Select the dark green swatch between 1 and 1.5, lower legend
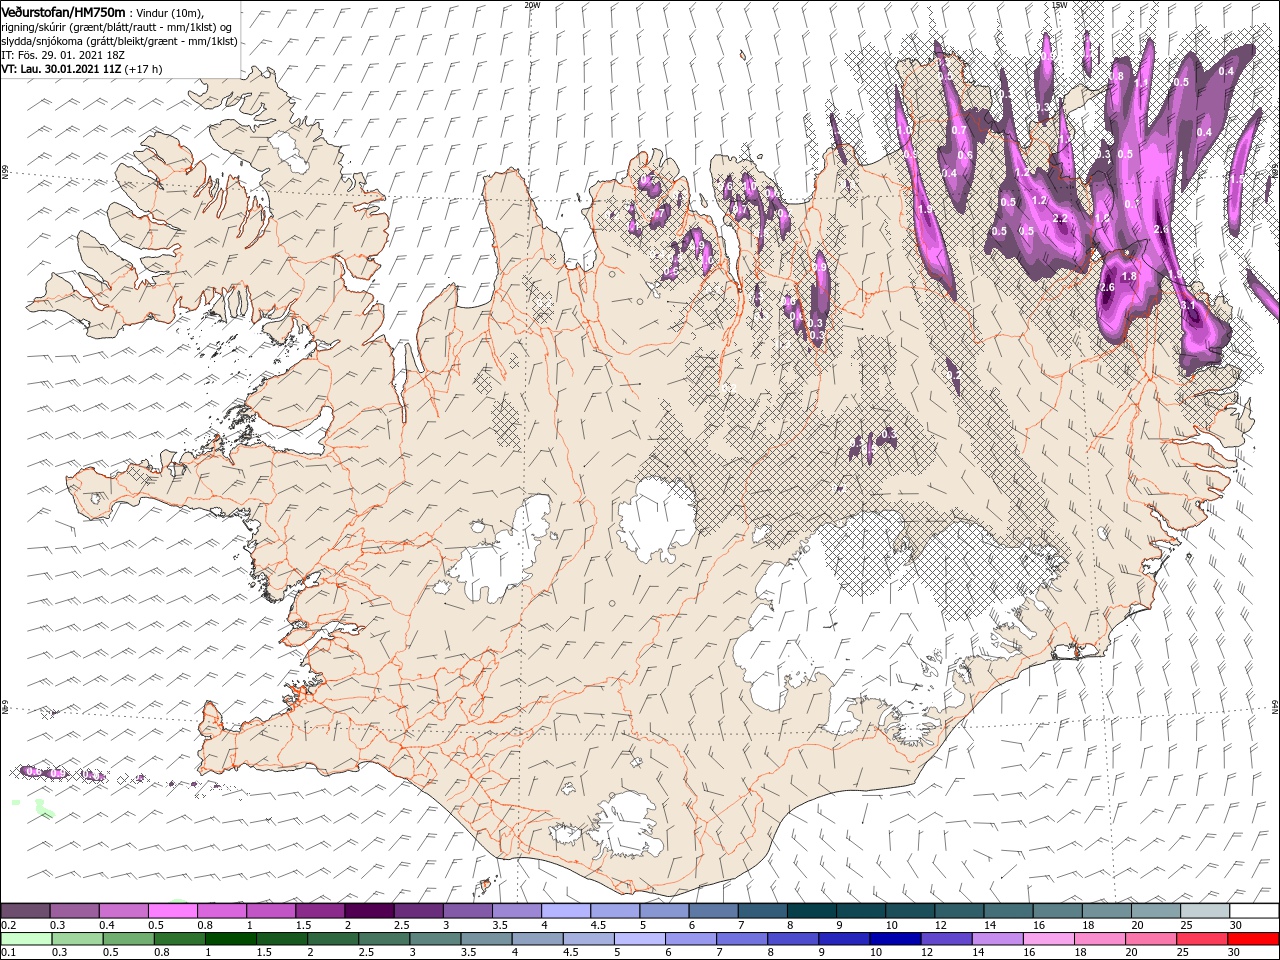Screen dimensions: 1280x960 click(x=231, y=938)
